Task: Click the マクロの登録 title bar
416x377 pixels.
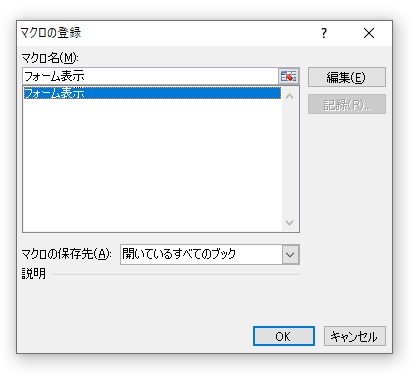Action: tap(167, 33)
